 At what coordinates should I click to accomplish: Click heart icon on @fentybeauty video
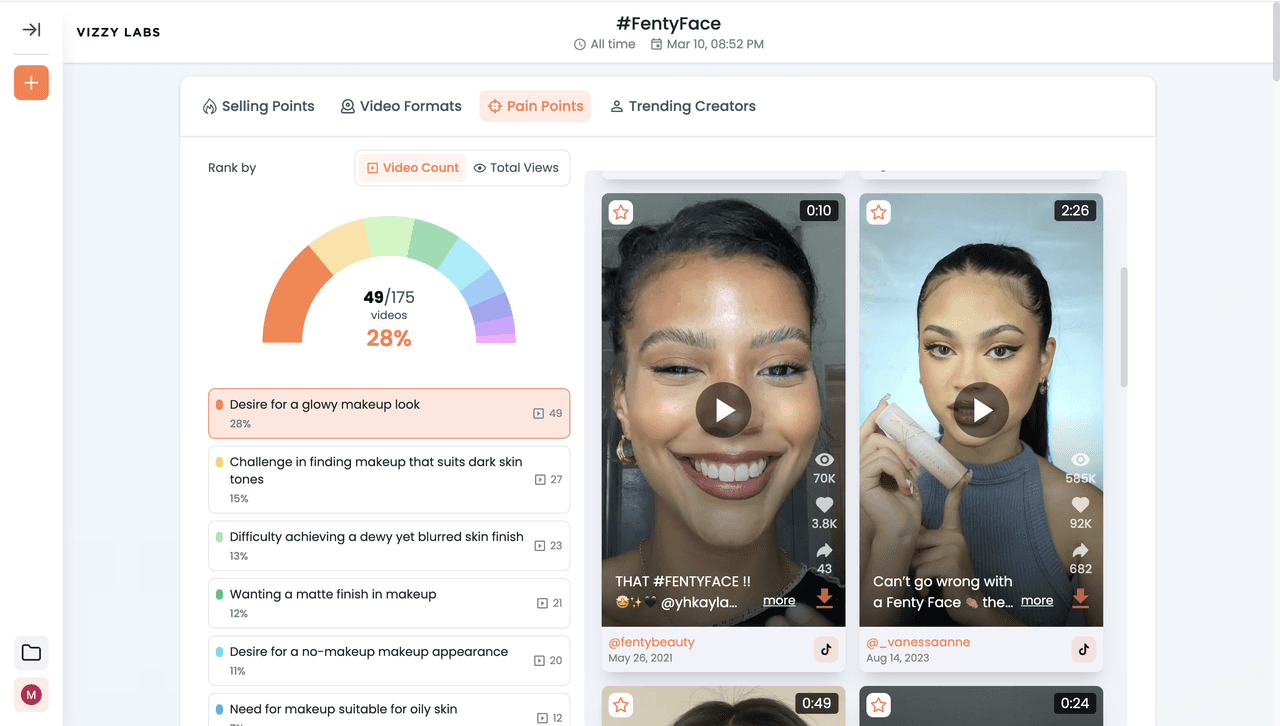point(824,505)
